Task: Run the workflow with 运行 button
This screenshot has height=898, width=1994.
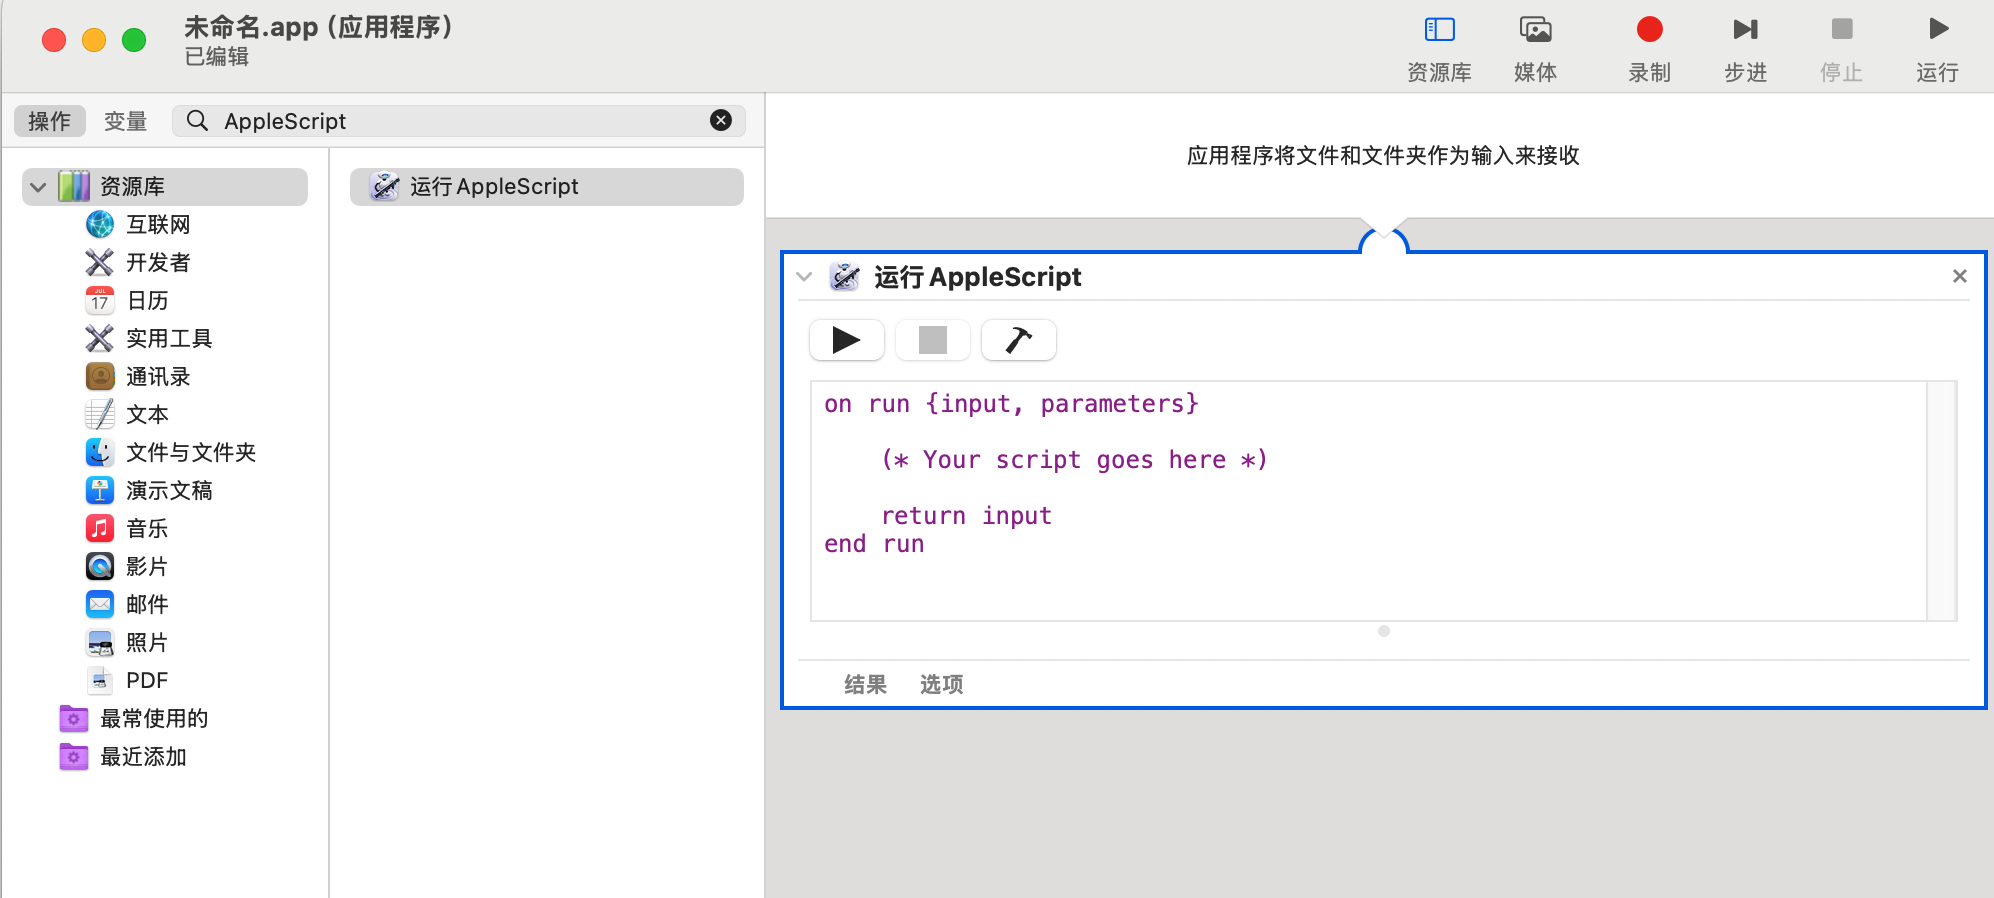Action: (x=1937, y=48)
